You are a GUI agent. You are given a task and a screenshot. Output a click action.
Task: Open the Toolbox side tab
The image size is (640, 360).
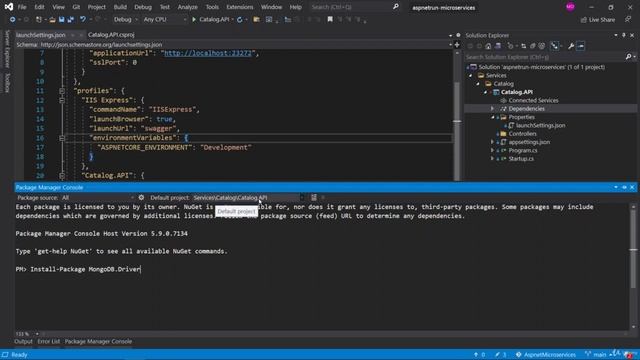click(x=7, y=82)
